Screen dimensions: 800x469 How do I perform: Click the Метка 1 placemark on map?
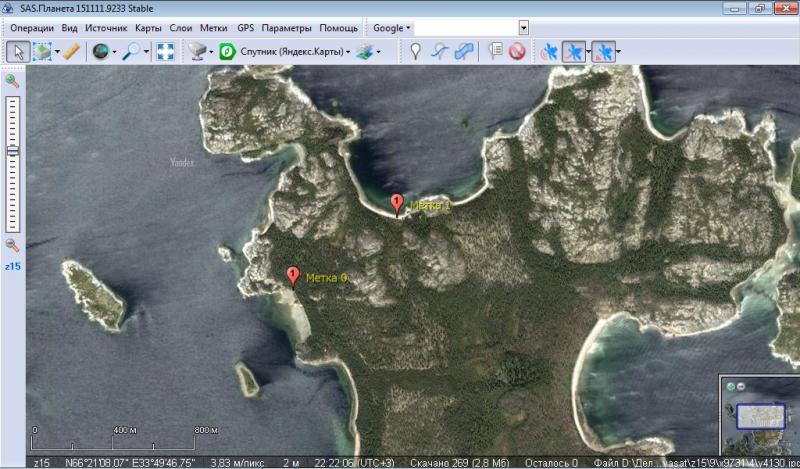click(x=397, y=204)
